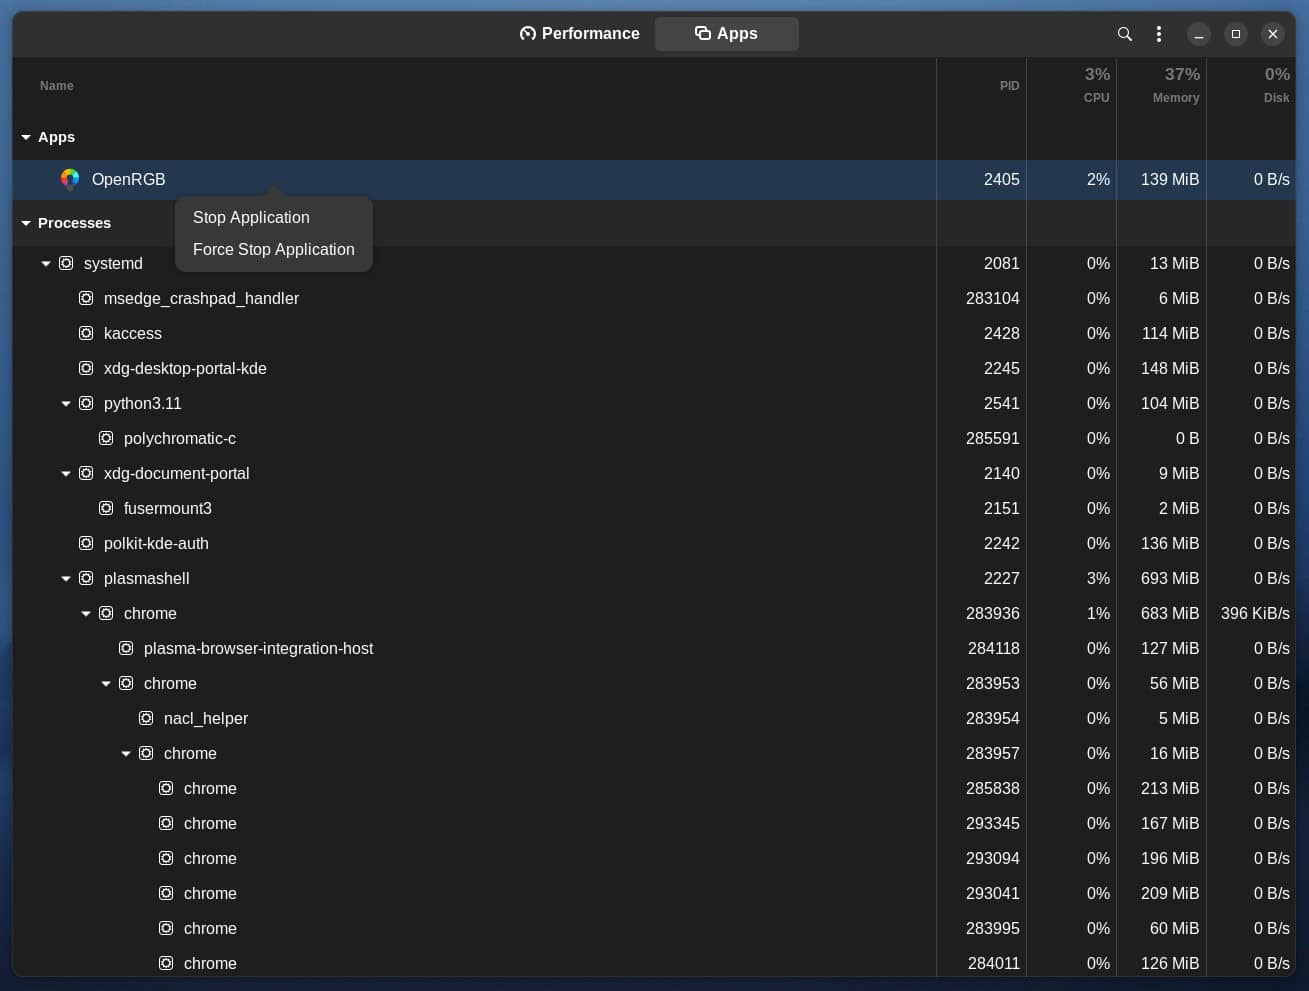This screenshot has width=1309, height=991.
Task: Collapse the Apps section
Action: (26, 137)
